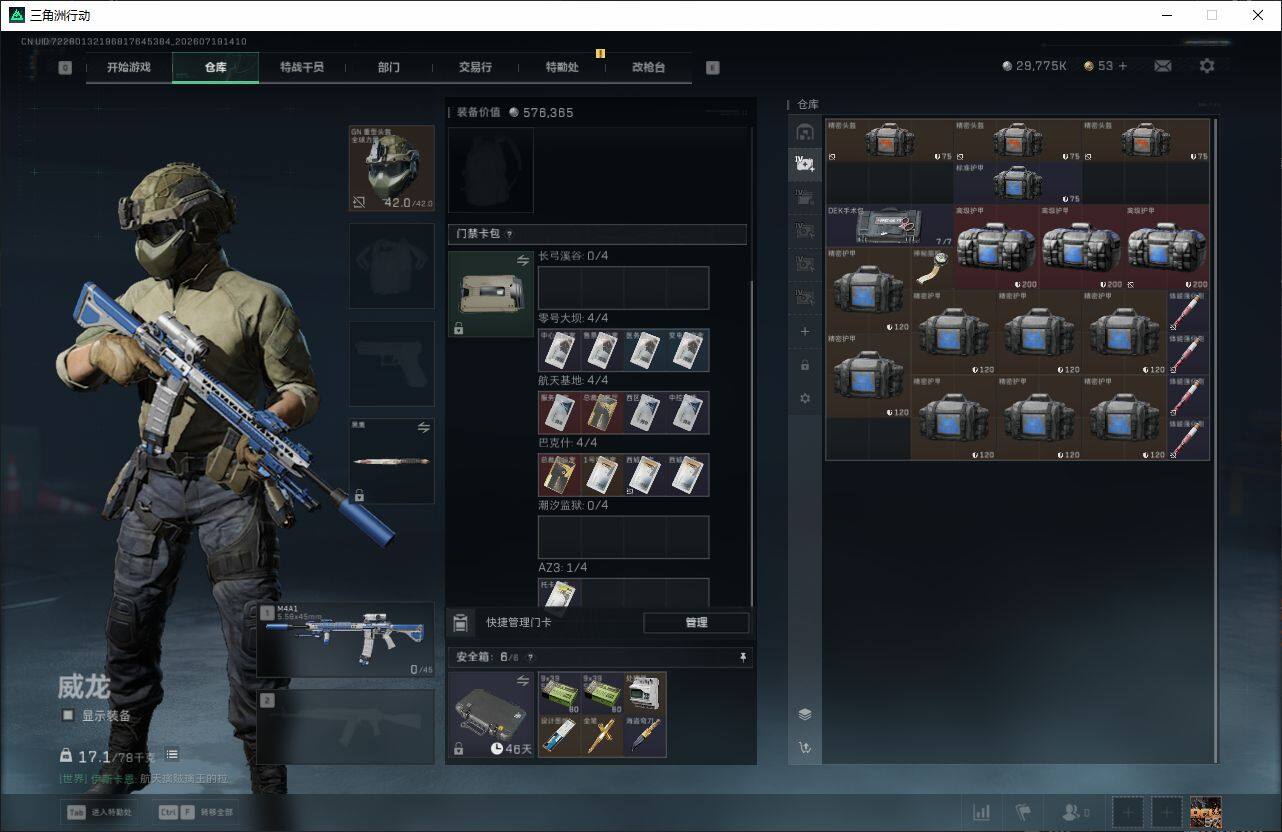
Task: Select the empty backpack slot
Action: [x=490, y=170]
